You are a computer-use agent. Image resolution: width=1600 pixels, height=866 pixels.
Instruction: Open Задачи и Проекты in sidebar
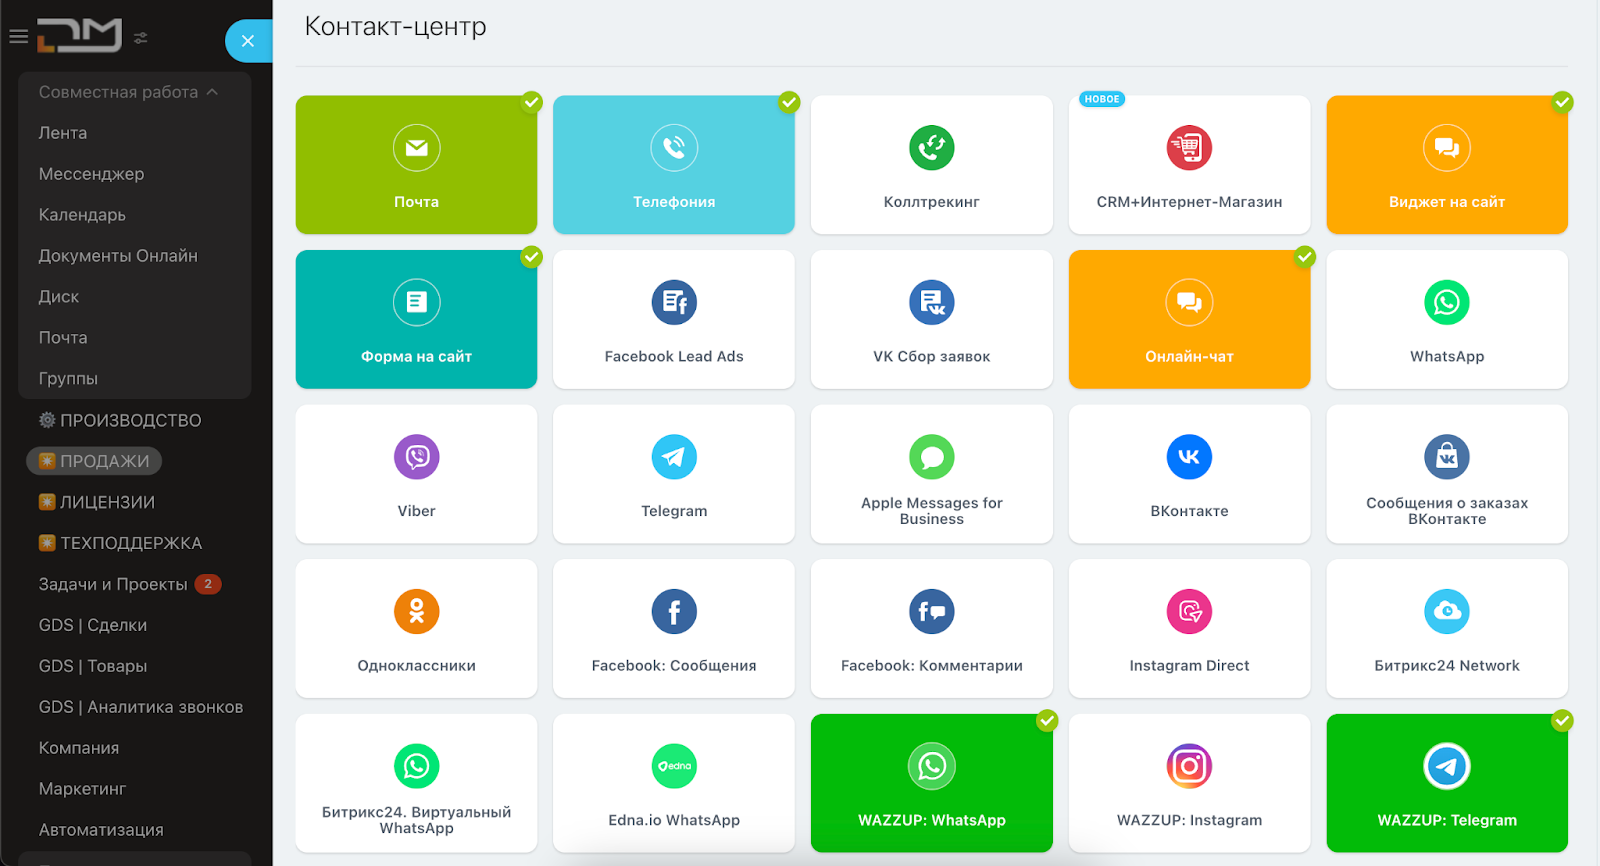click(113, 584)
